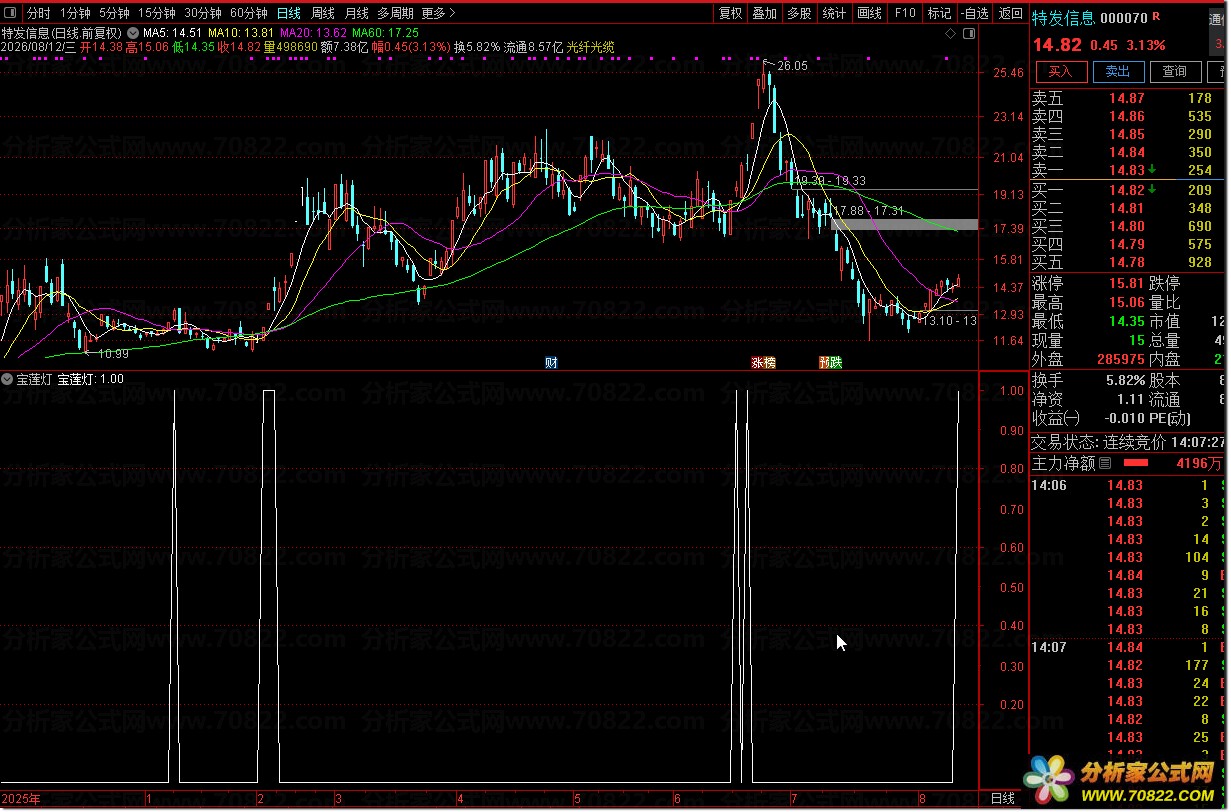This screenshot has height=812, width=1231.
Task: Expand the 更多 period options
Action: point(438,13)
